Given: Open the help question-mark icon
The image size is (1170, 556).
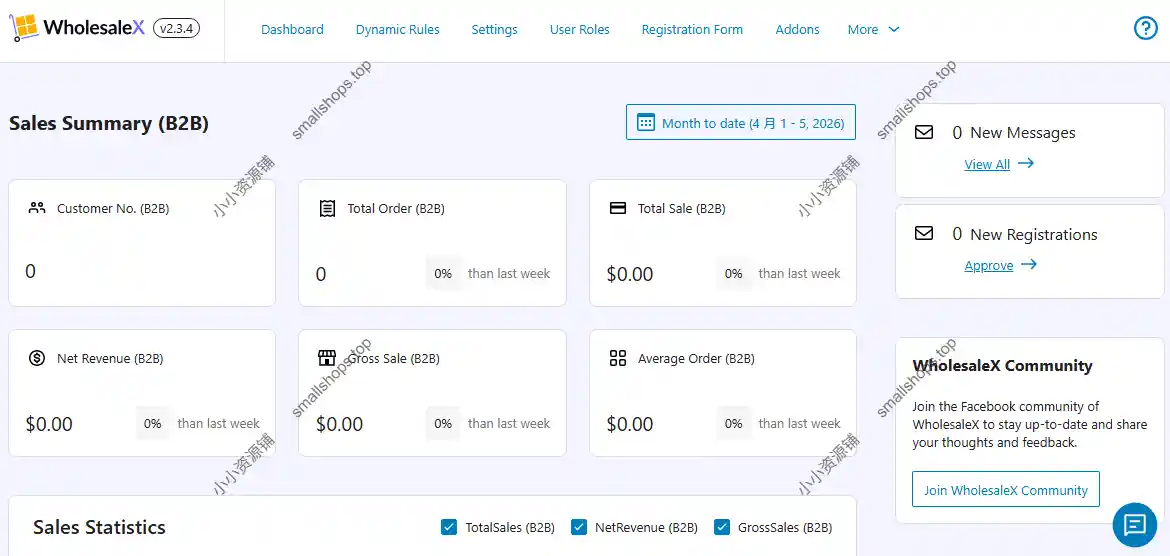Looking at the screenshot, I should (1145, 28).
